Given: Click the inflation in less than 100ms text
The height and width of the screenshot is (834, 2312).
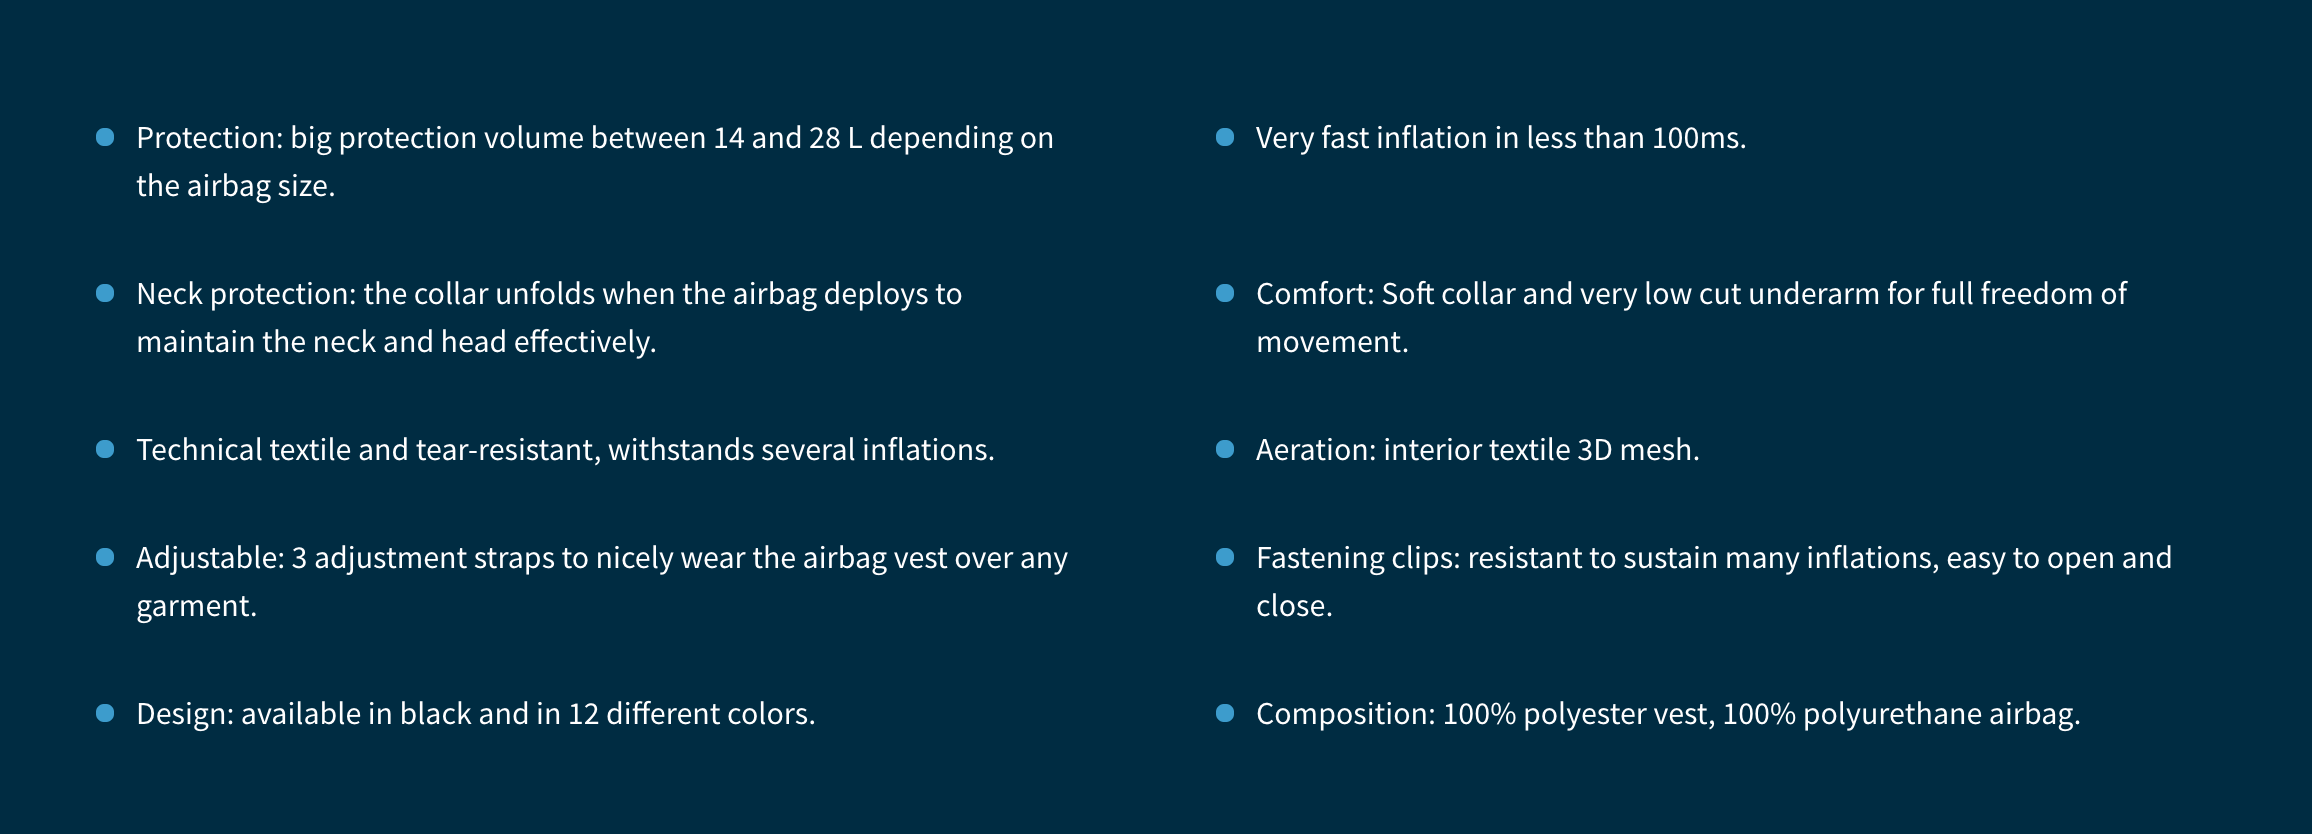Looking at the screenshot, I should [x=1500, y=139].
